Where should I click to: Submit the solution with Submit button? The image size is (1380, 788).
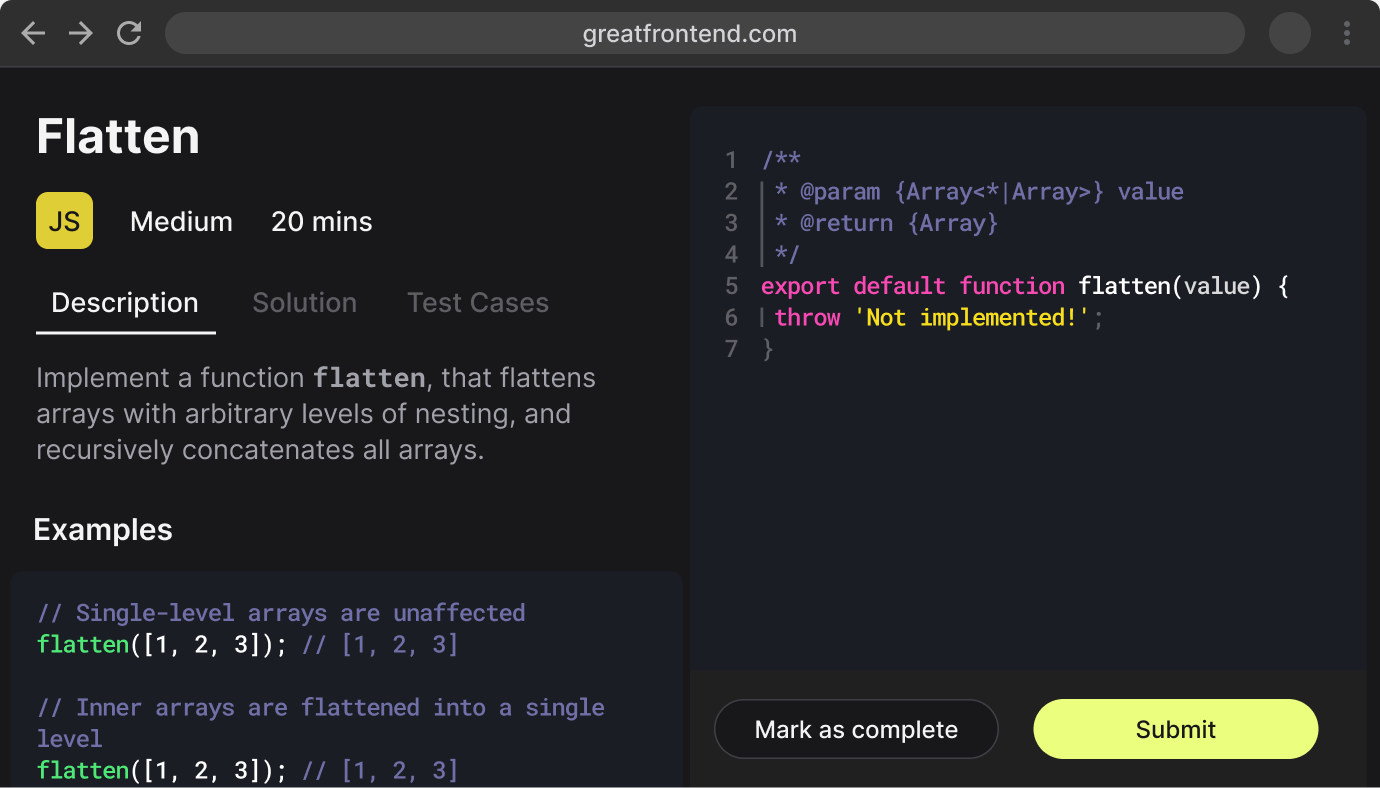(1176, 729)
